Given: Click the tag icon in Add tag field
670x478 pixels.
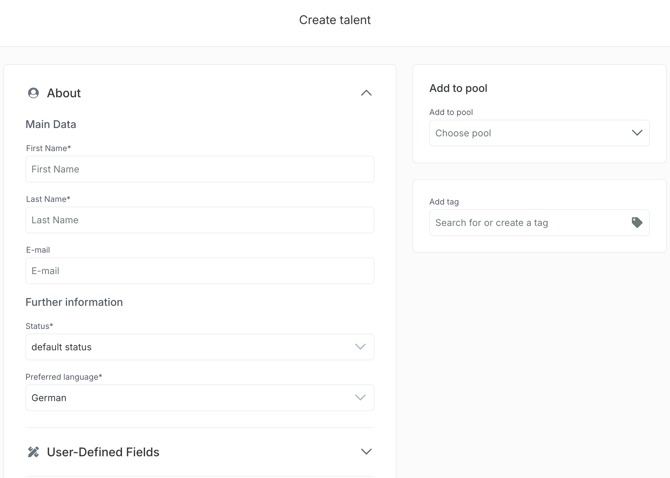Looking at the screenshot, I should click(637, 223).
